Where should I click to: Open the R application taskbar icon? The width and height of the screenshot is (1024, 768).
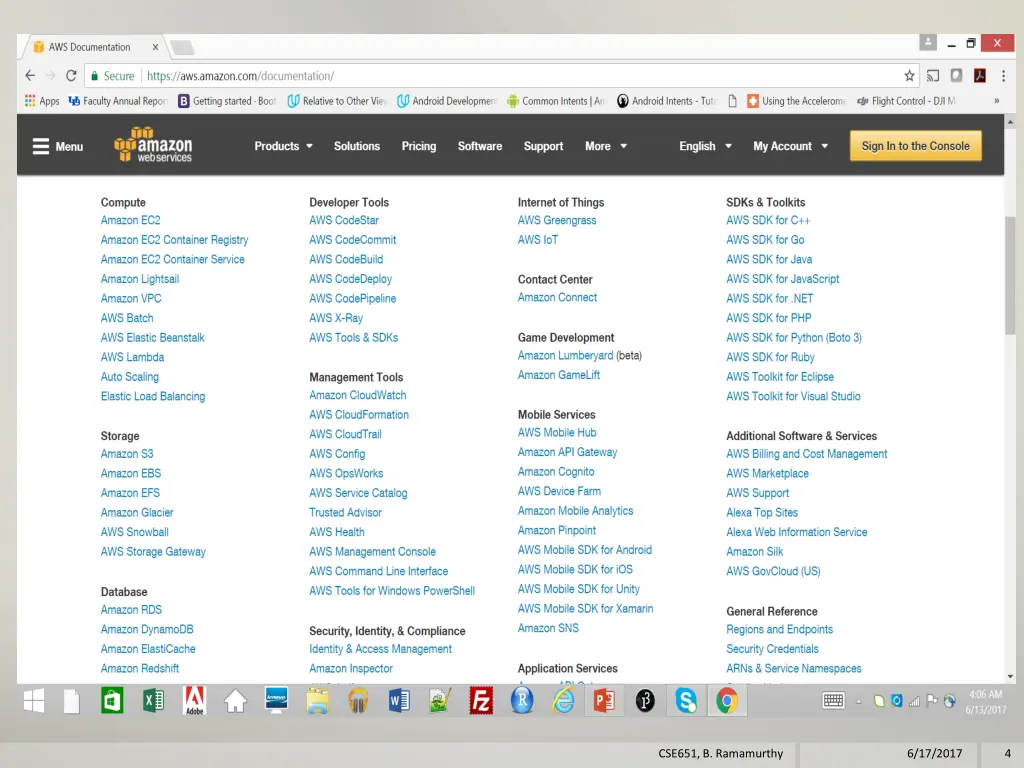(522, 701)
